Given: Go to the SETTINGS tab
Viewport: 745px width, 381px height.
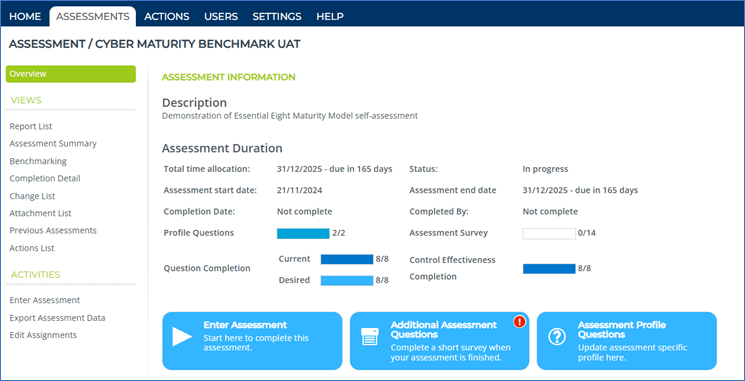Looking at the screenshot, I should (277, 16).
